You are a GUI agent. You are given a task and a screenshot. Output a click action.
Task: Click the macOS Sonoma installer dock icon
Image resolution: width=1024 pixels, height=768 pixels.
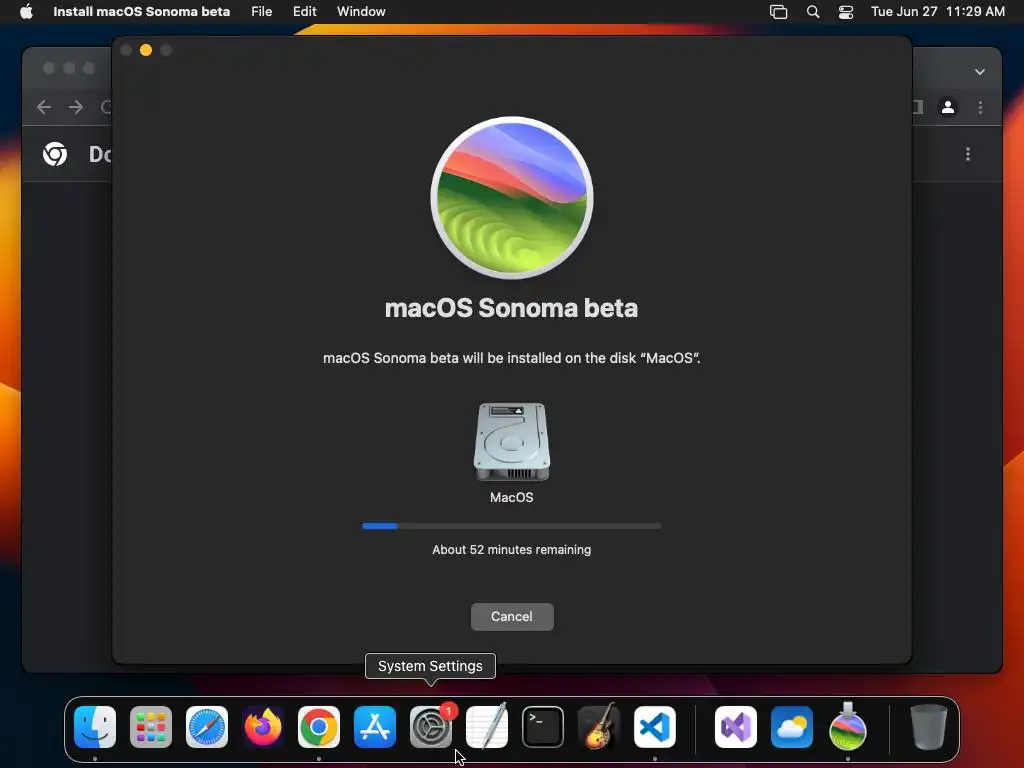pyautogui.click(x=848, y=727)
